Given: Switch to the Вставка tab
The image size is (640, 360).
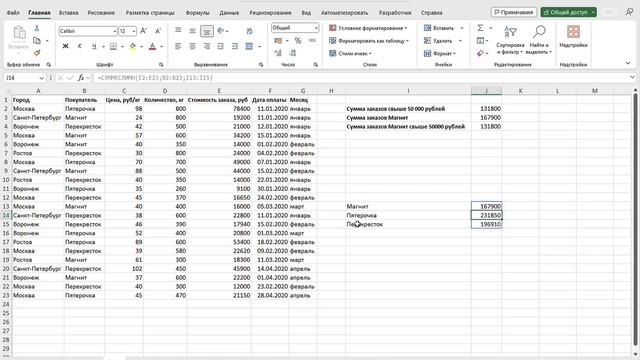Looking at the screenshot, I should [x=68, y=13].
